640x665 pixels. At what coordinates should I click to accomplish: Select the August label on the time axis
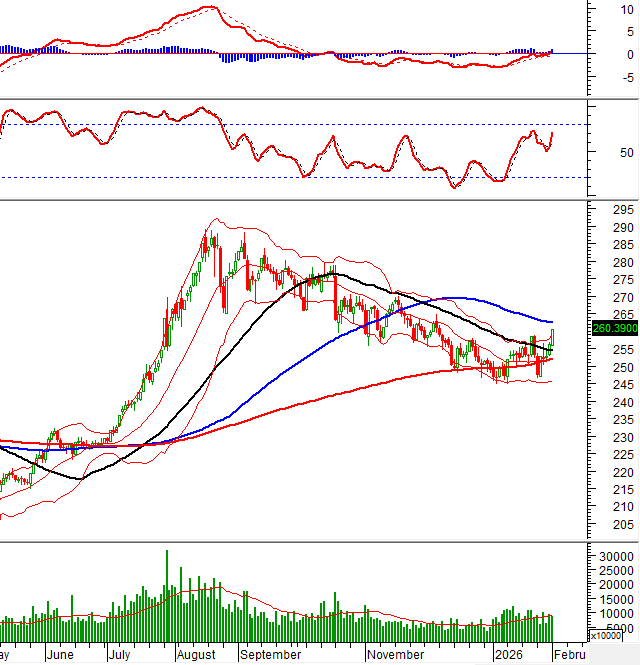[196, 655]
